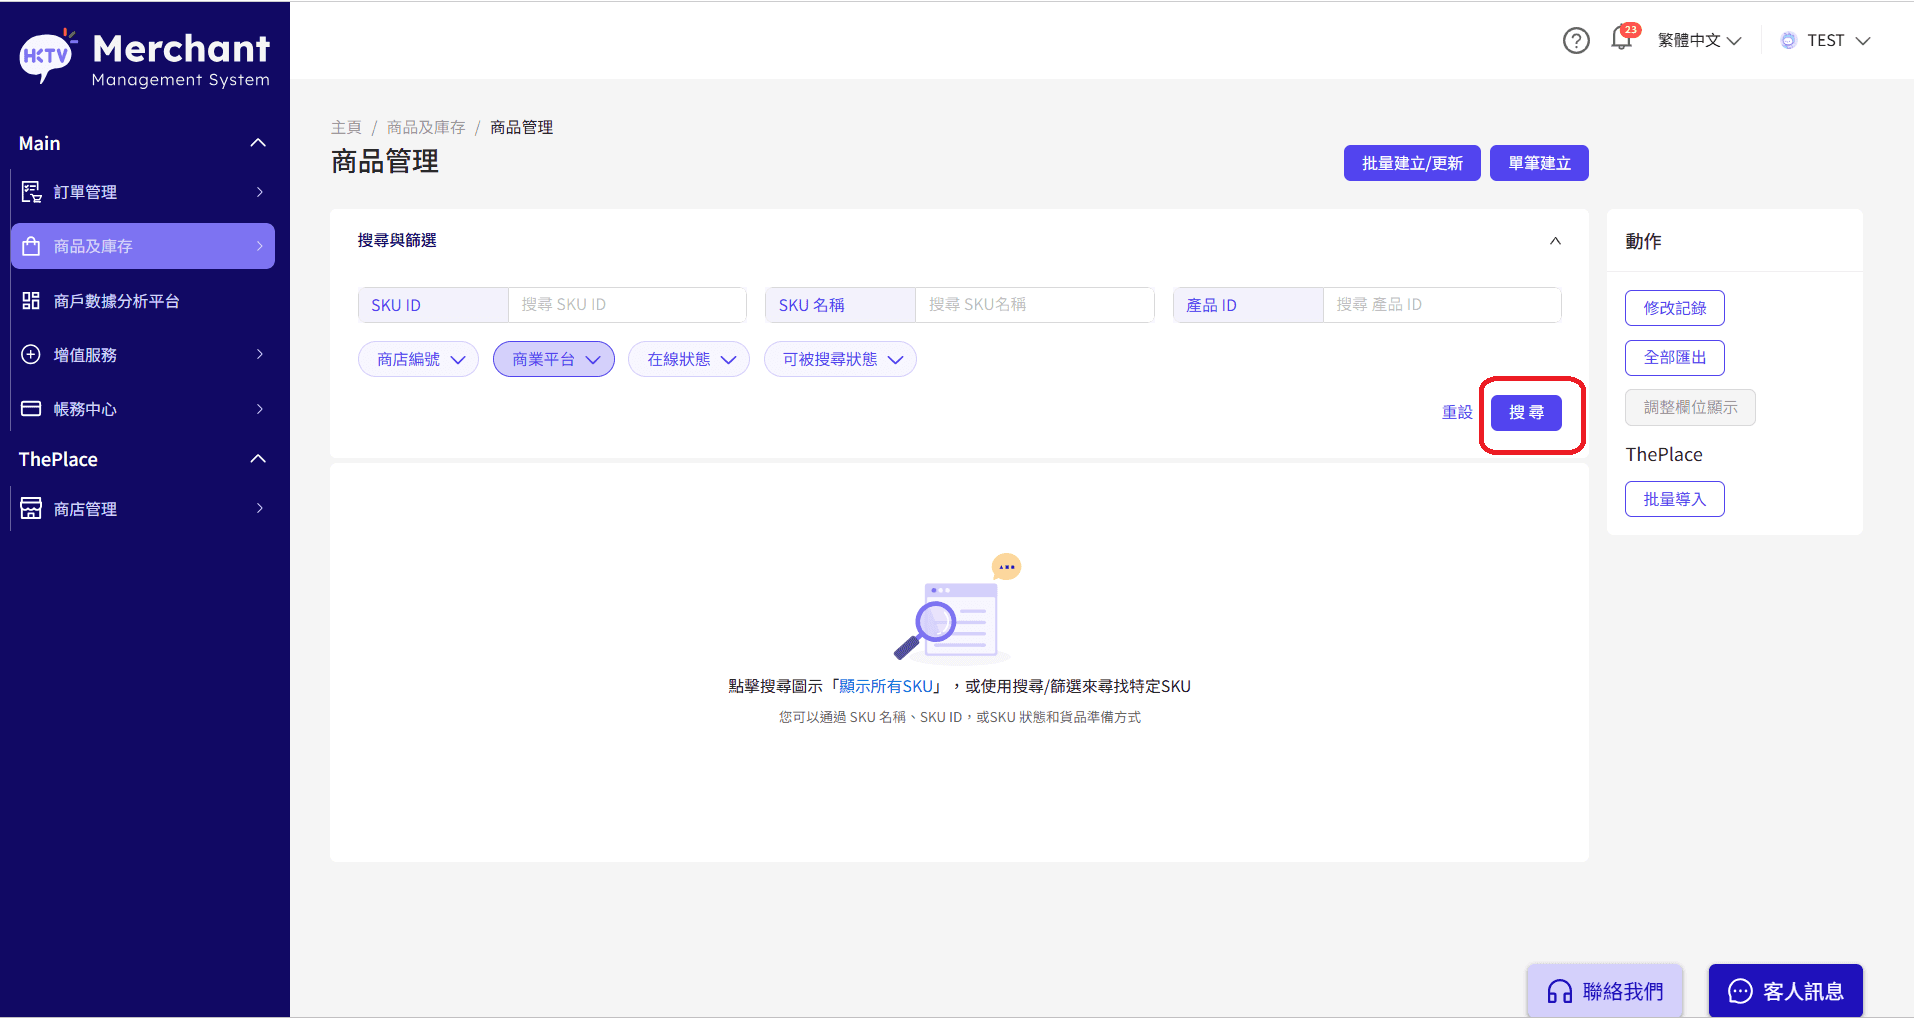The height and width of the screenshot is (1018, 1914).
Task: Click the 聯絡我們 contact button
Action: point(1605,990)
